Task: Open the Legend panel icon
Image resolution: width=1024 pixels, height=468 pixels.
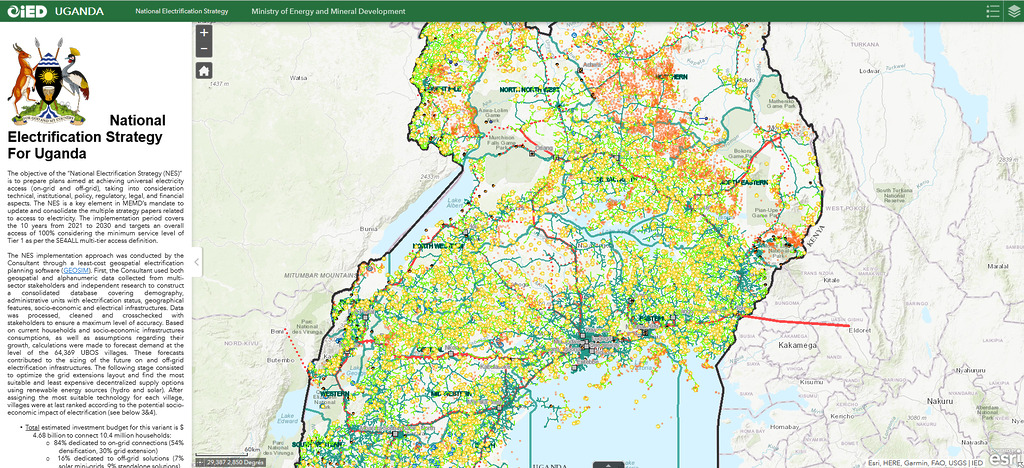Action: click(992, 11)
